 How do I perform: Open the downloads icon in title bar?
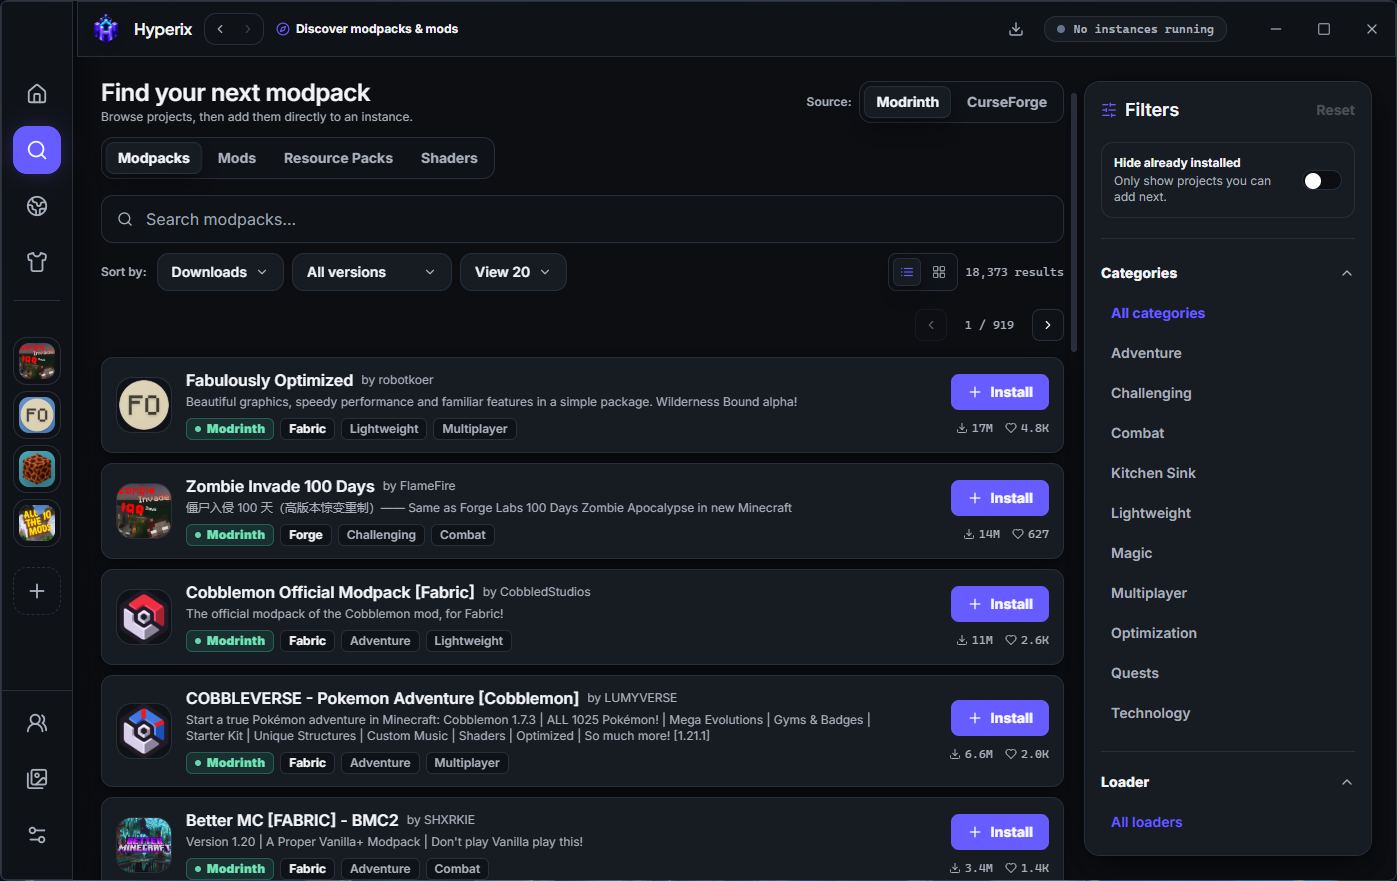coord(1016,29)
